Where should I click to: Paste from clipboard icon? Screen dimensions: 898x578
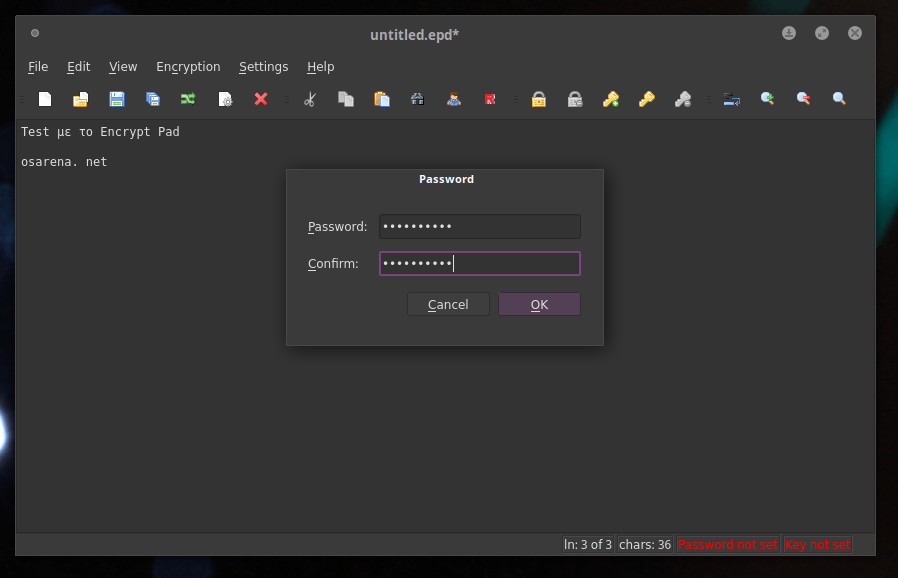[x=382, y=99]
